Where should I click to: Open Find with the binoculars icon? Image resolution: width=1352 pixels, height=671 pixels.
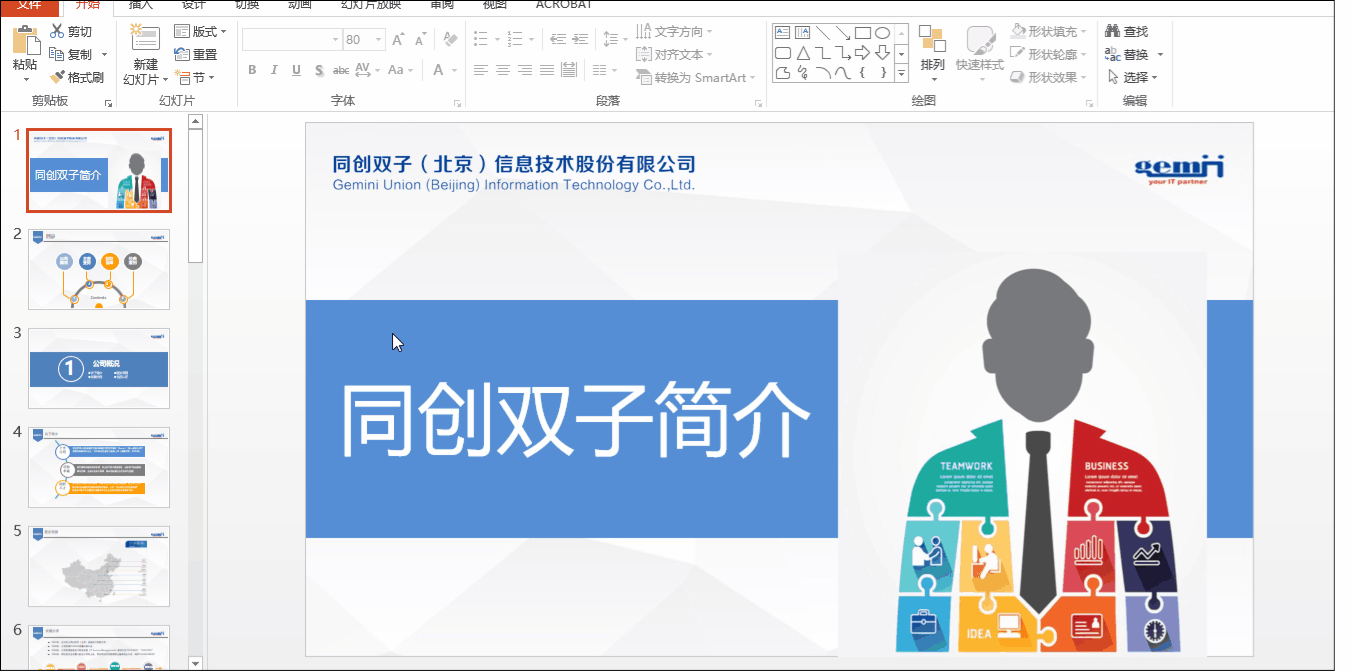pos(1112,32)
